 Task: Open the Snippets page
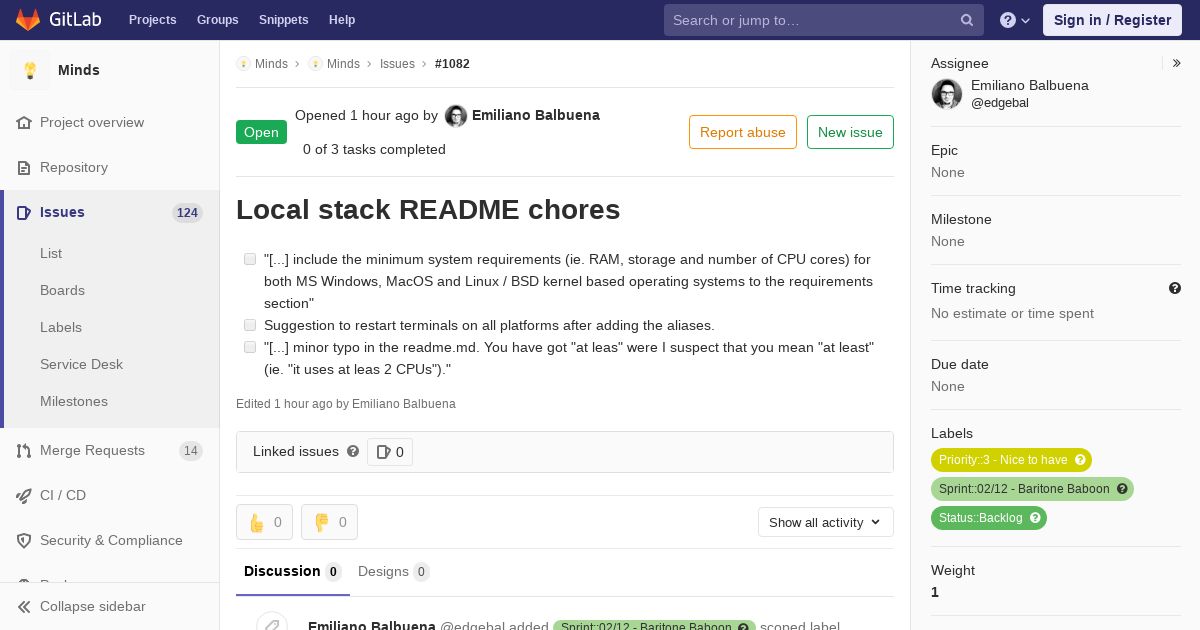(283, 20)
